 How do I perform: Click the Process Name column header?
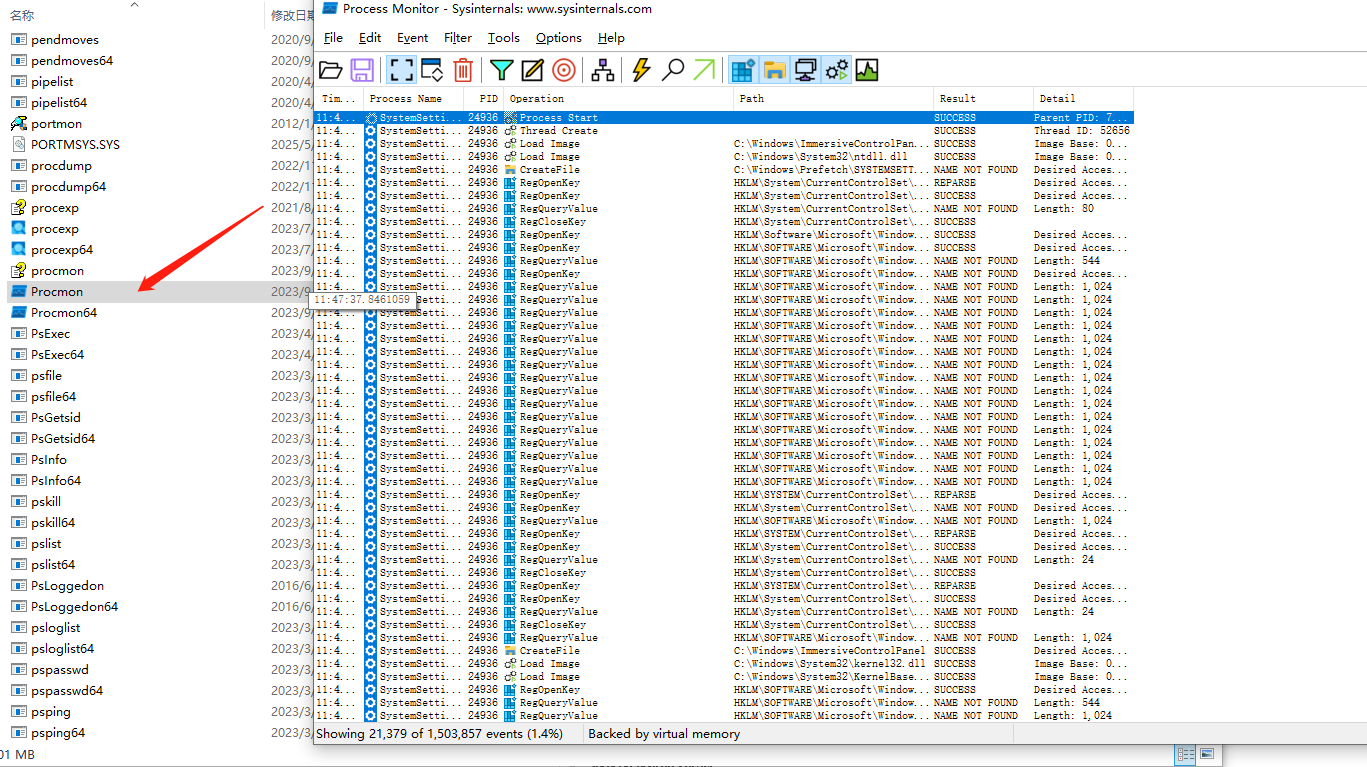413,99
